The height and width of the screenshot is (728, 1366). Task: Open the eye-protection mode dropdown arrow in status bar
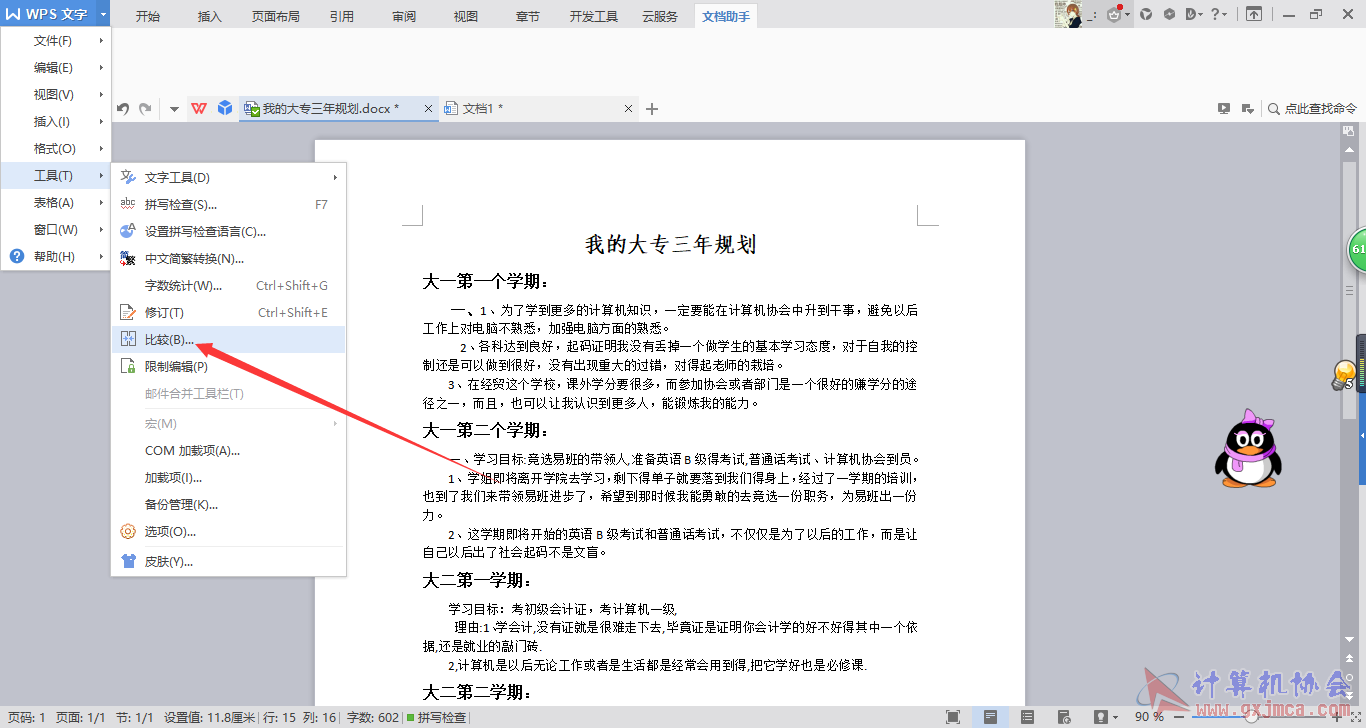pyautogui.click(x=1117, y=717)
